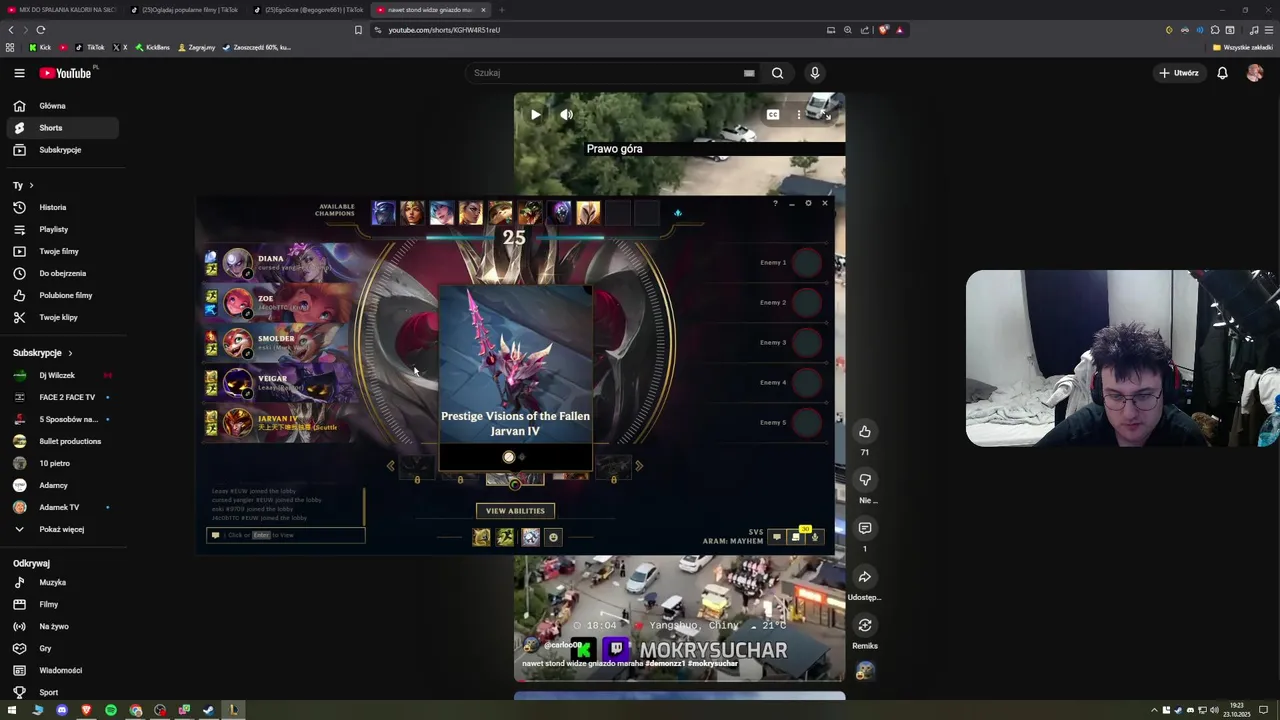This screenshot has height=720, width=1280.
Task: Switch to Oglądaj popularne filmy TikTok tab
Action: click(x=186, y=10)
